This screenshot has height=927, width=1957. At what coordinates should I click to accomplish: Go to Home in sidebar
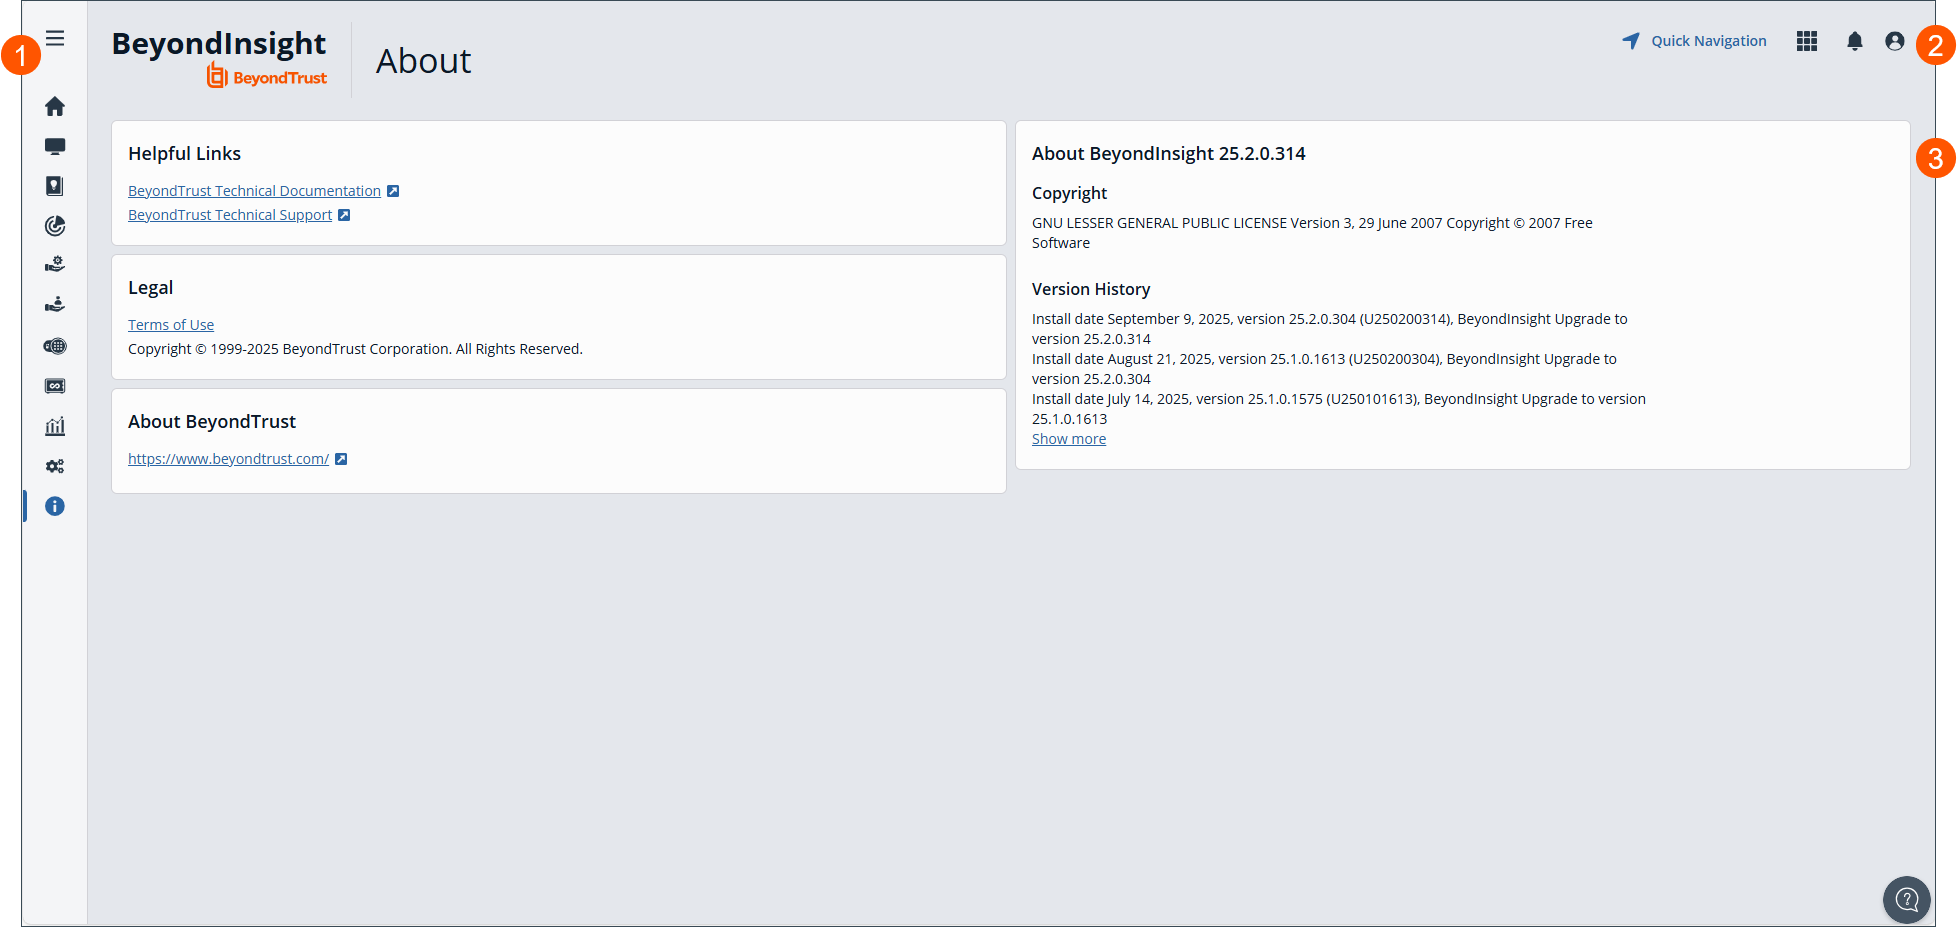click(55, 106)
